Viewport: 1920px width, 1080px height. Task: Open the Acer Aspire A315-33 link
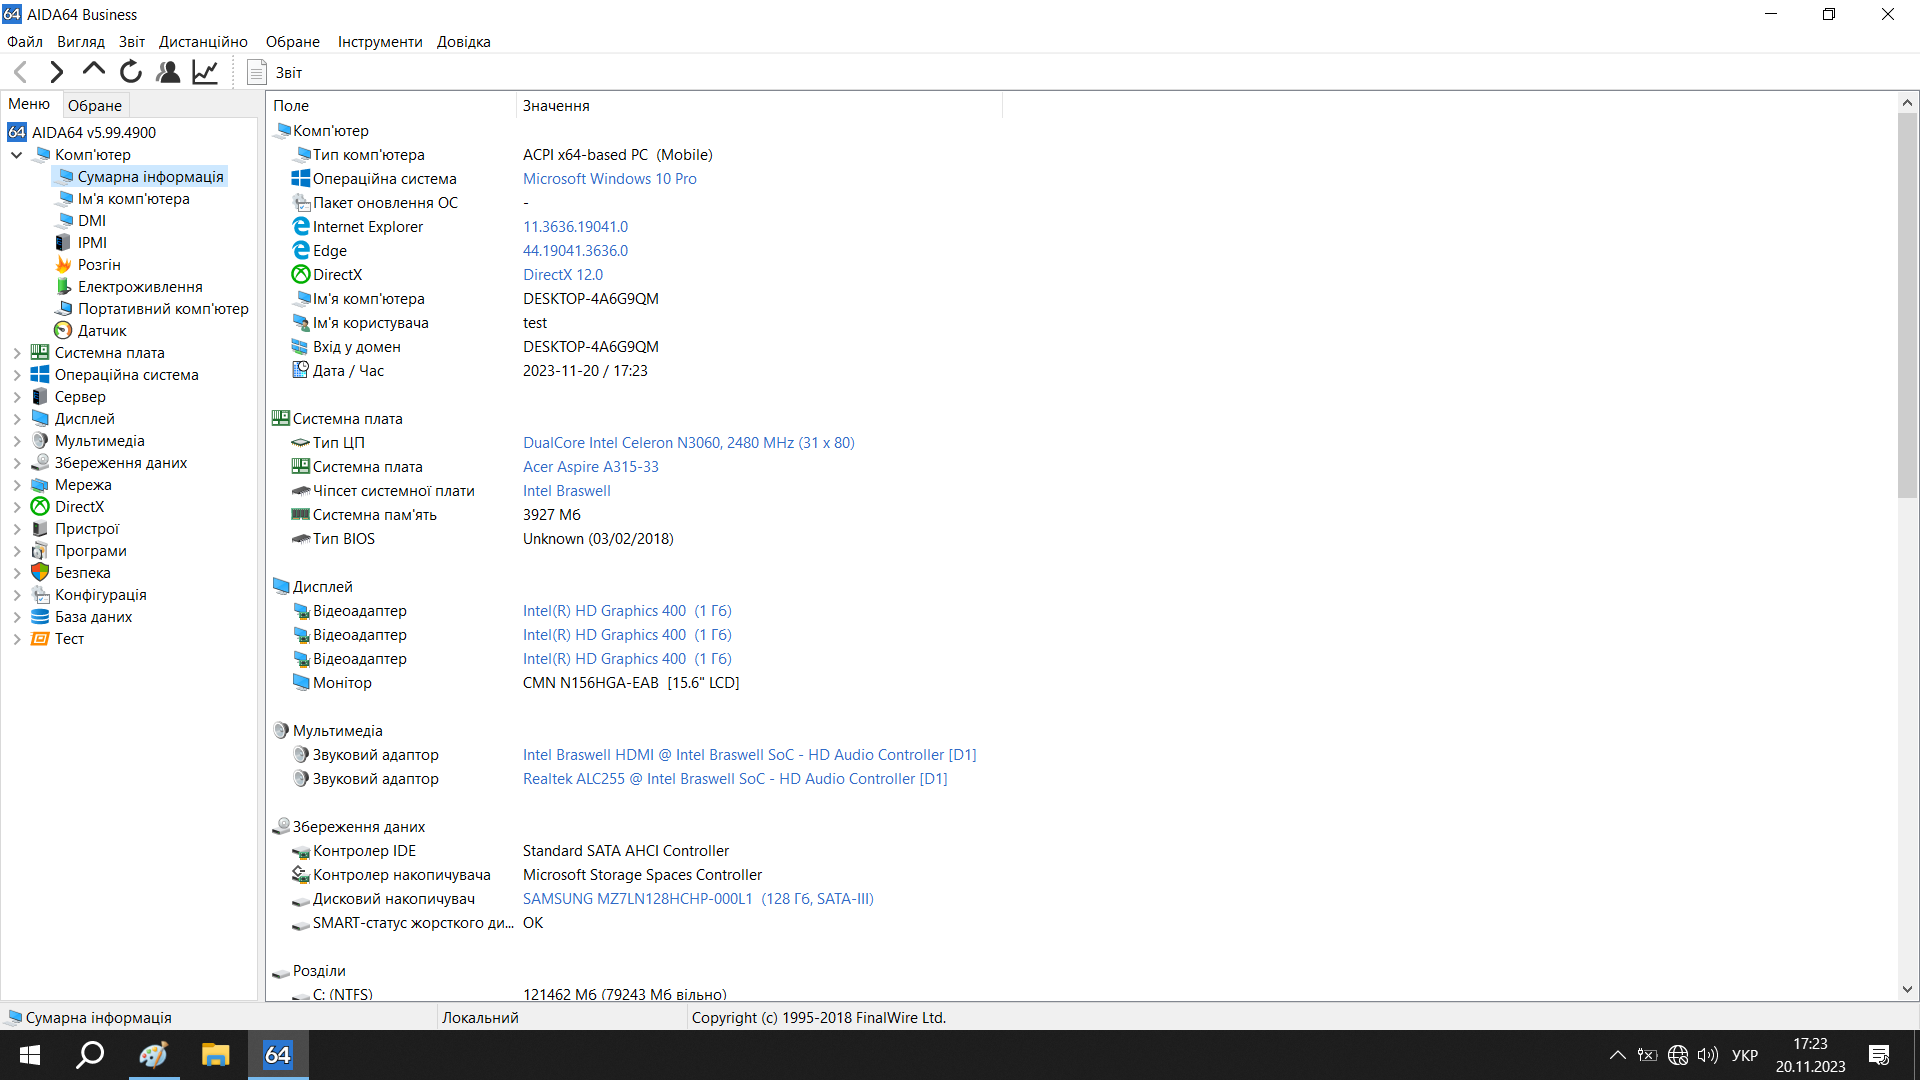[591, 467]
